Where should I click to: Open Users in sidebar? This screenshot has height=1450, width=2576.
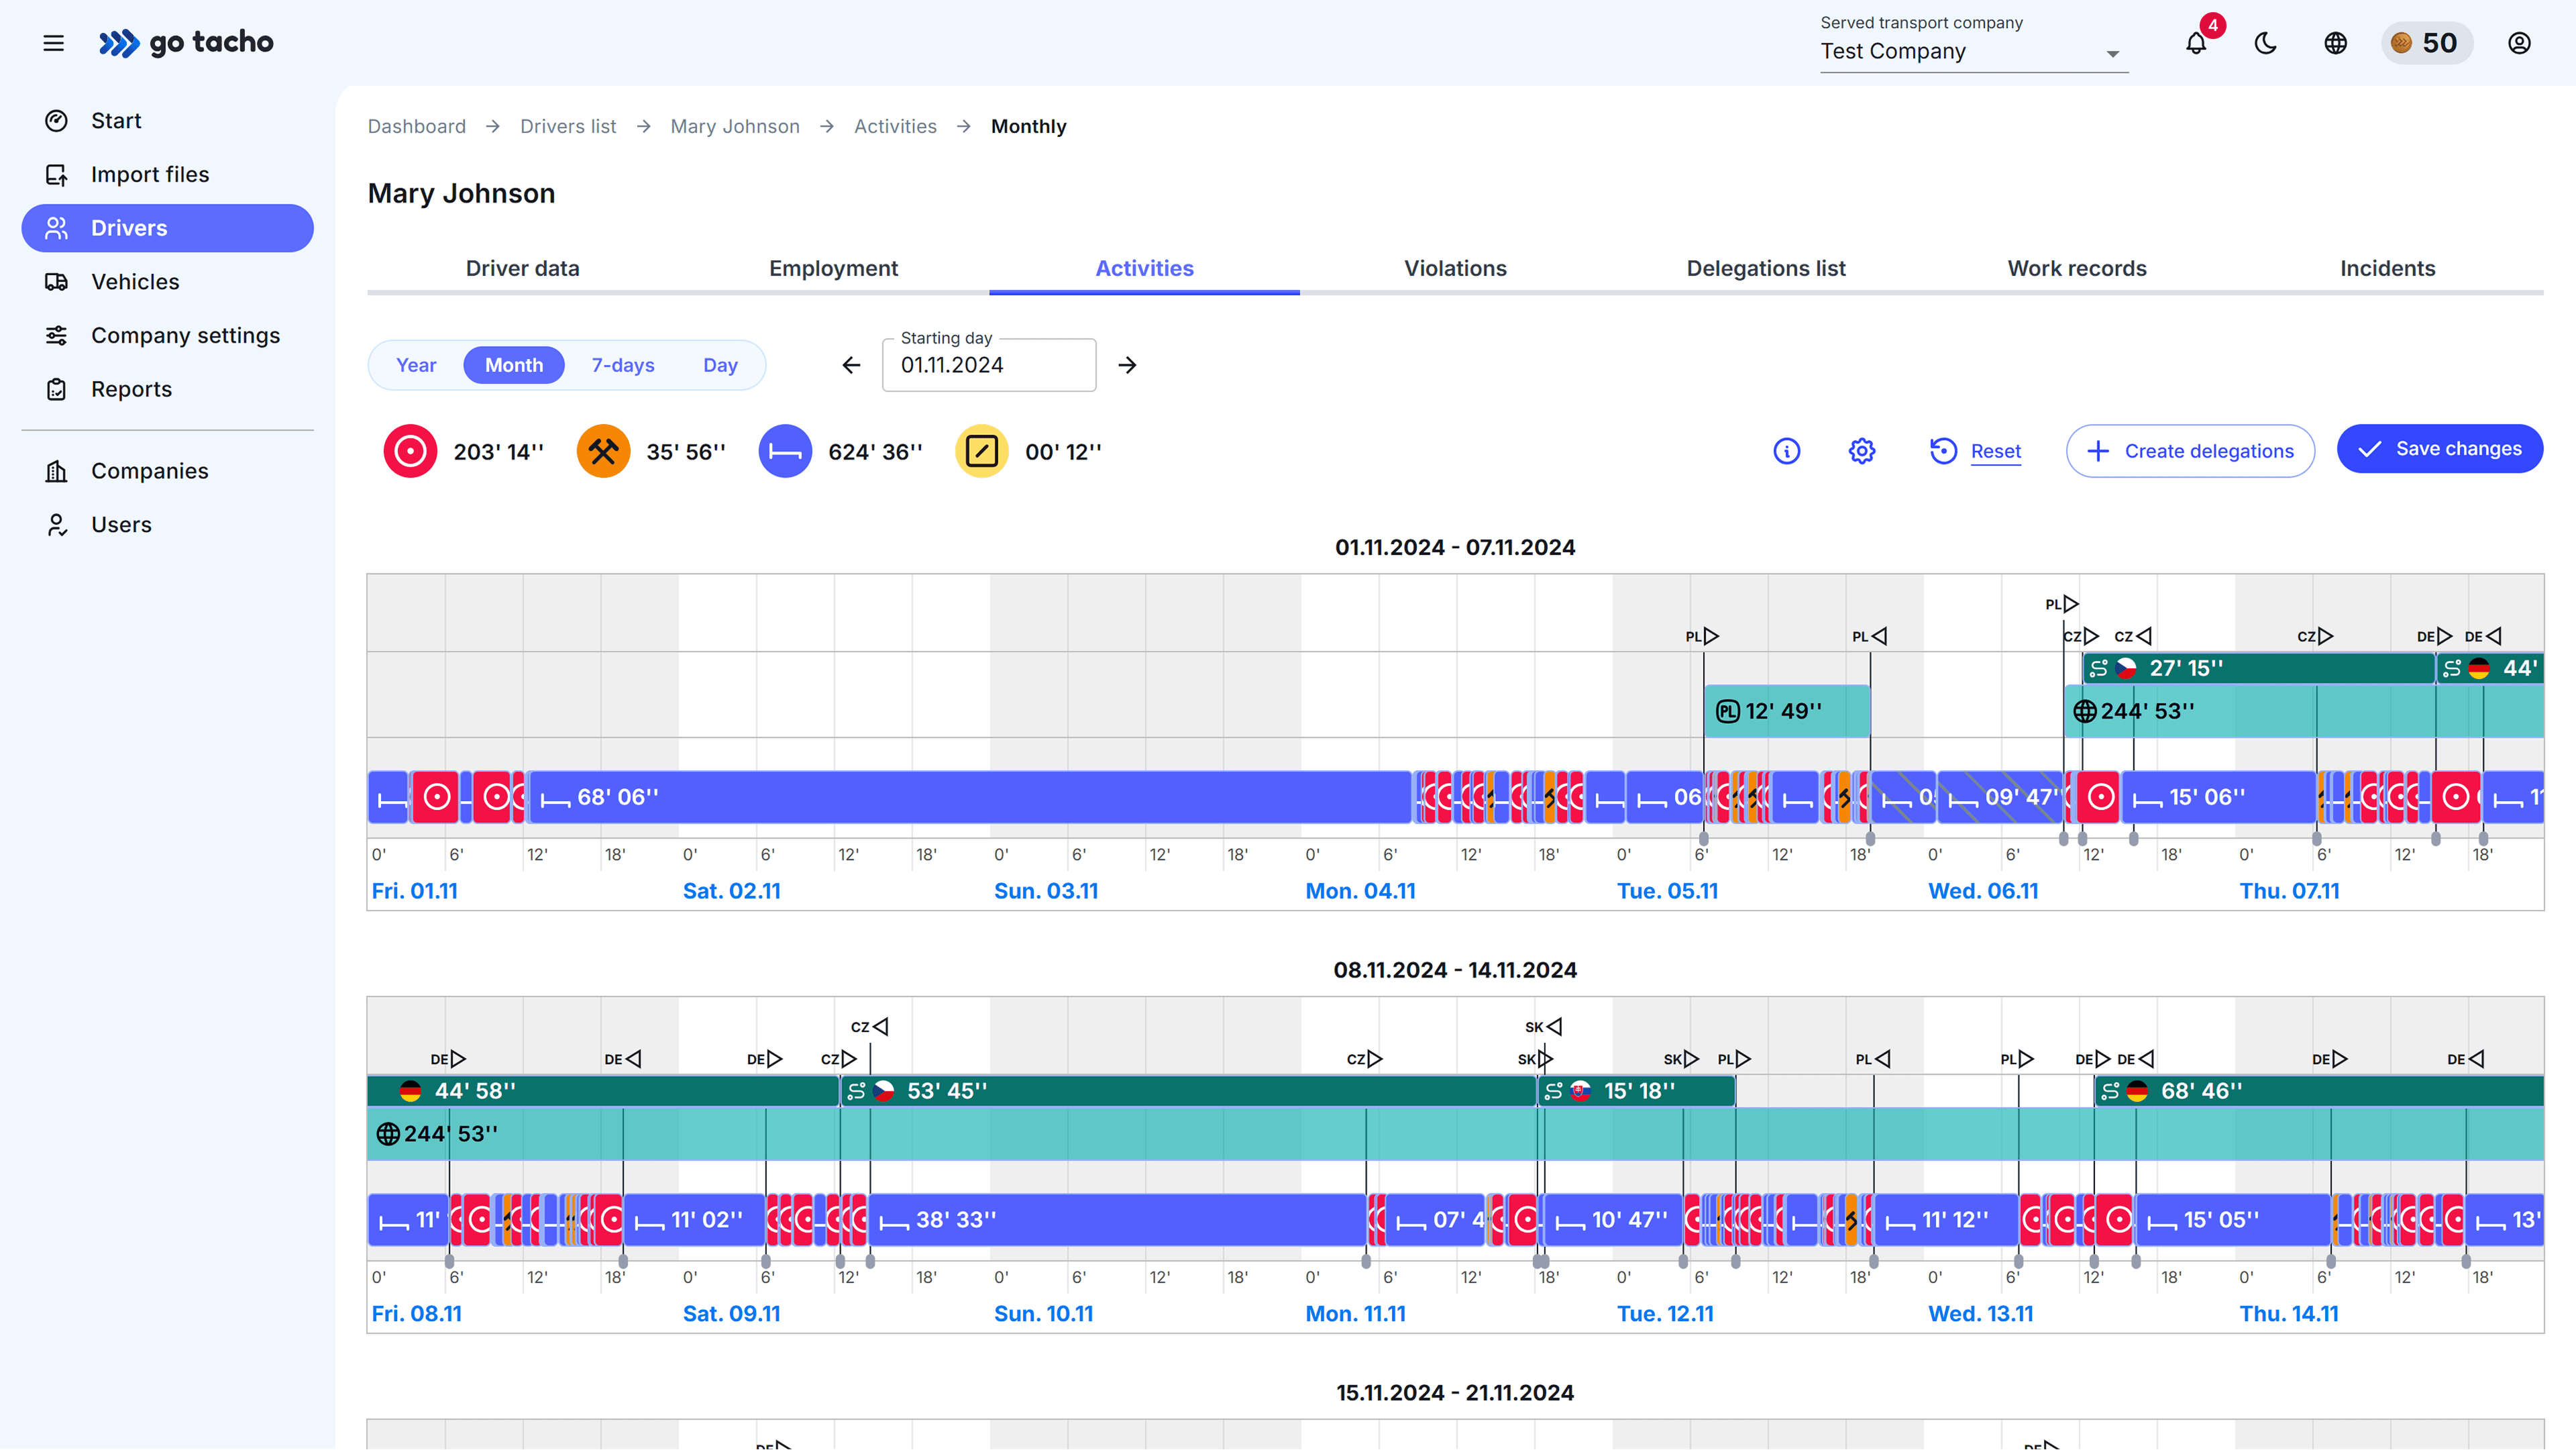[168, 525]
